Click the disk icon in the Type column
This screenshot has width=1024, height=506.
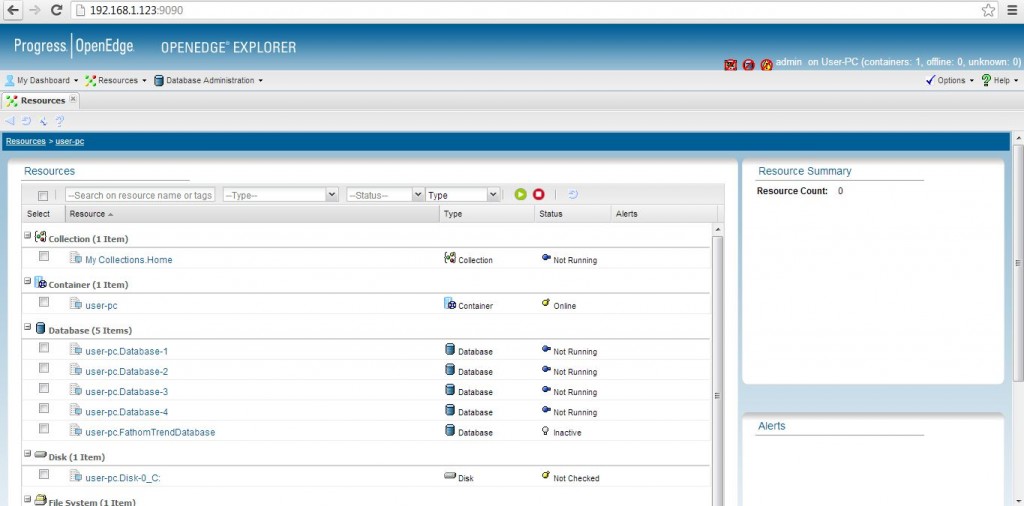[x=449, y=476]
